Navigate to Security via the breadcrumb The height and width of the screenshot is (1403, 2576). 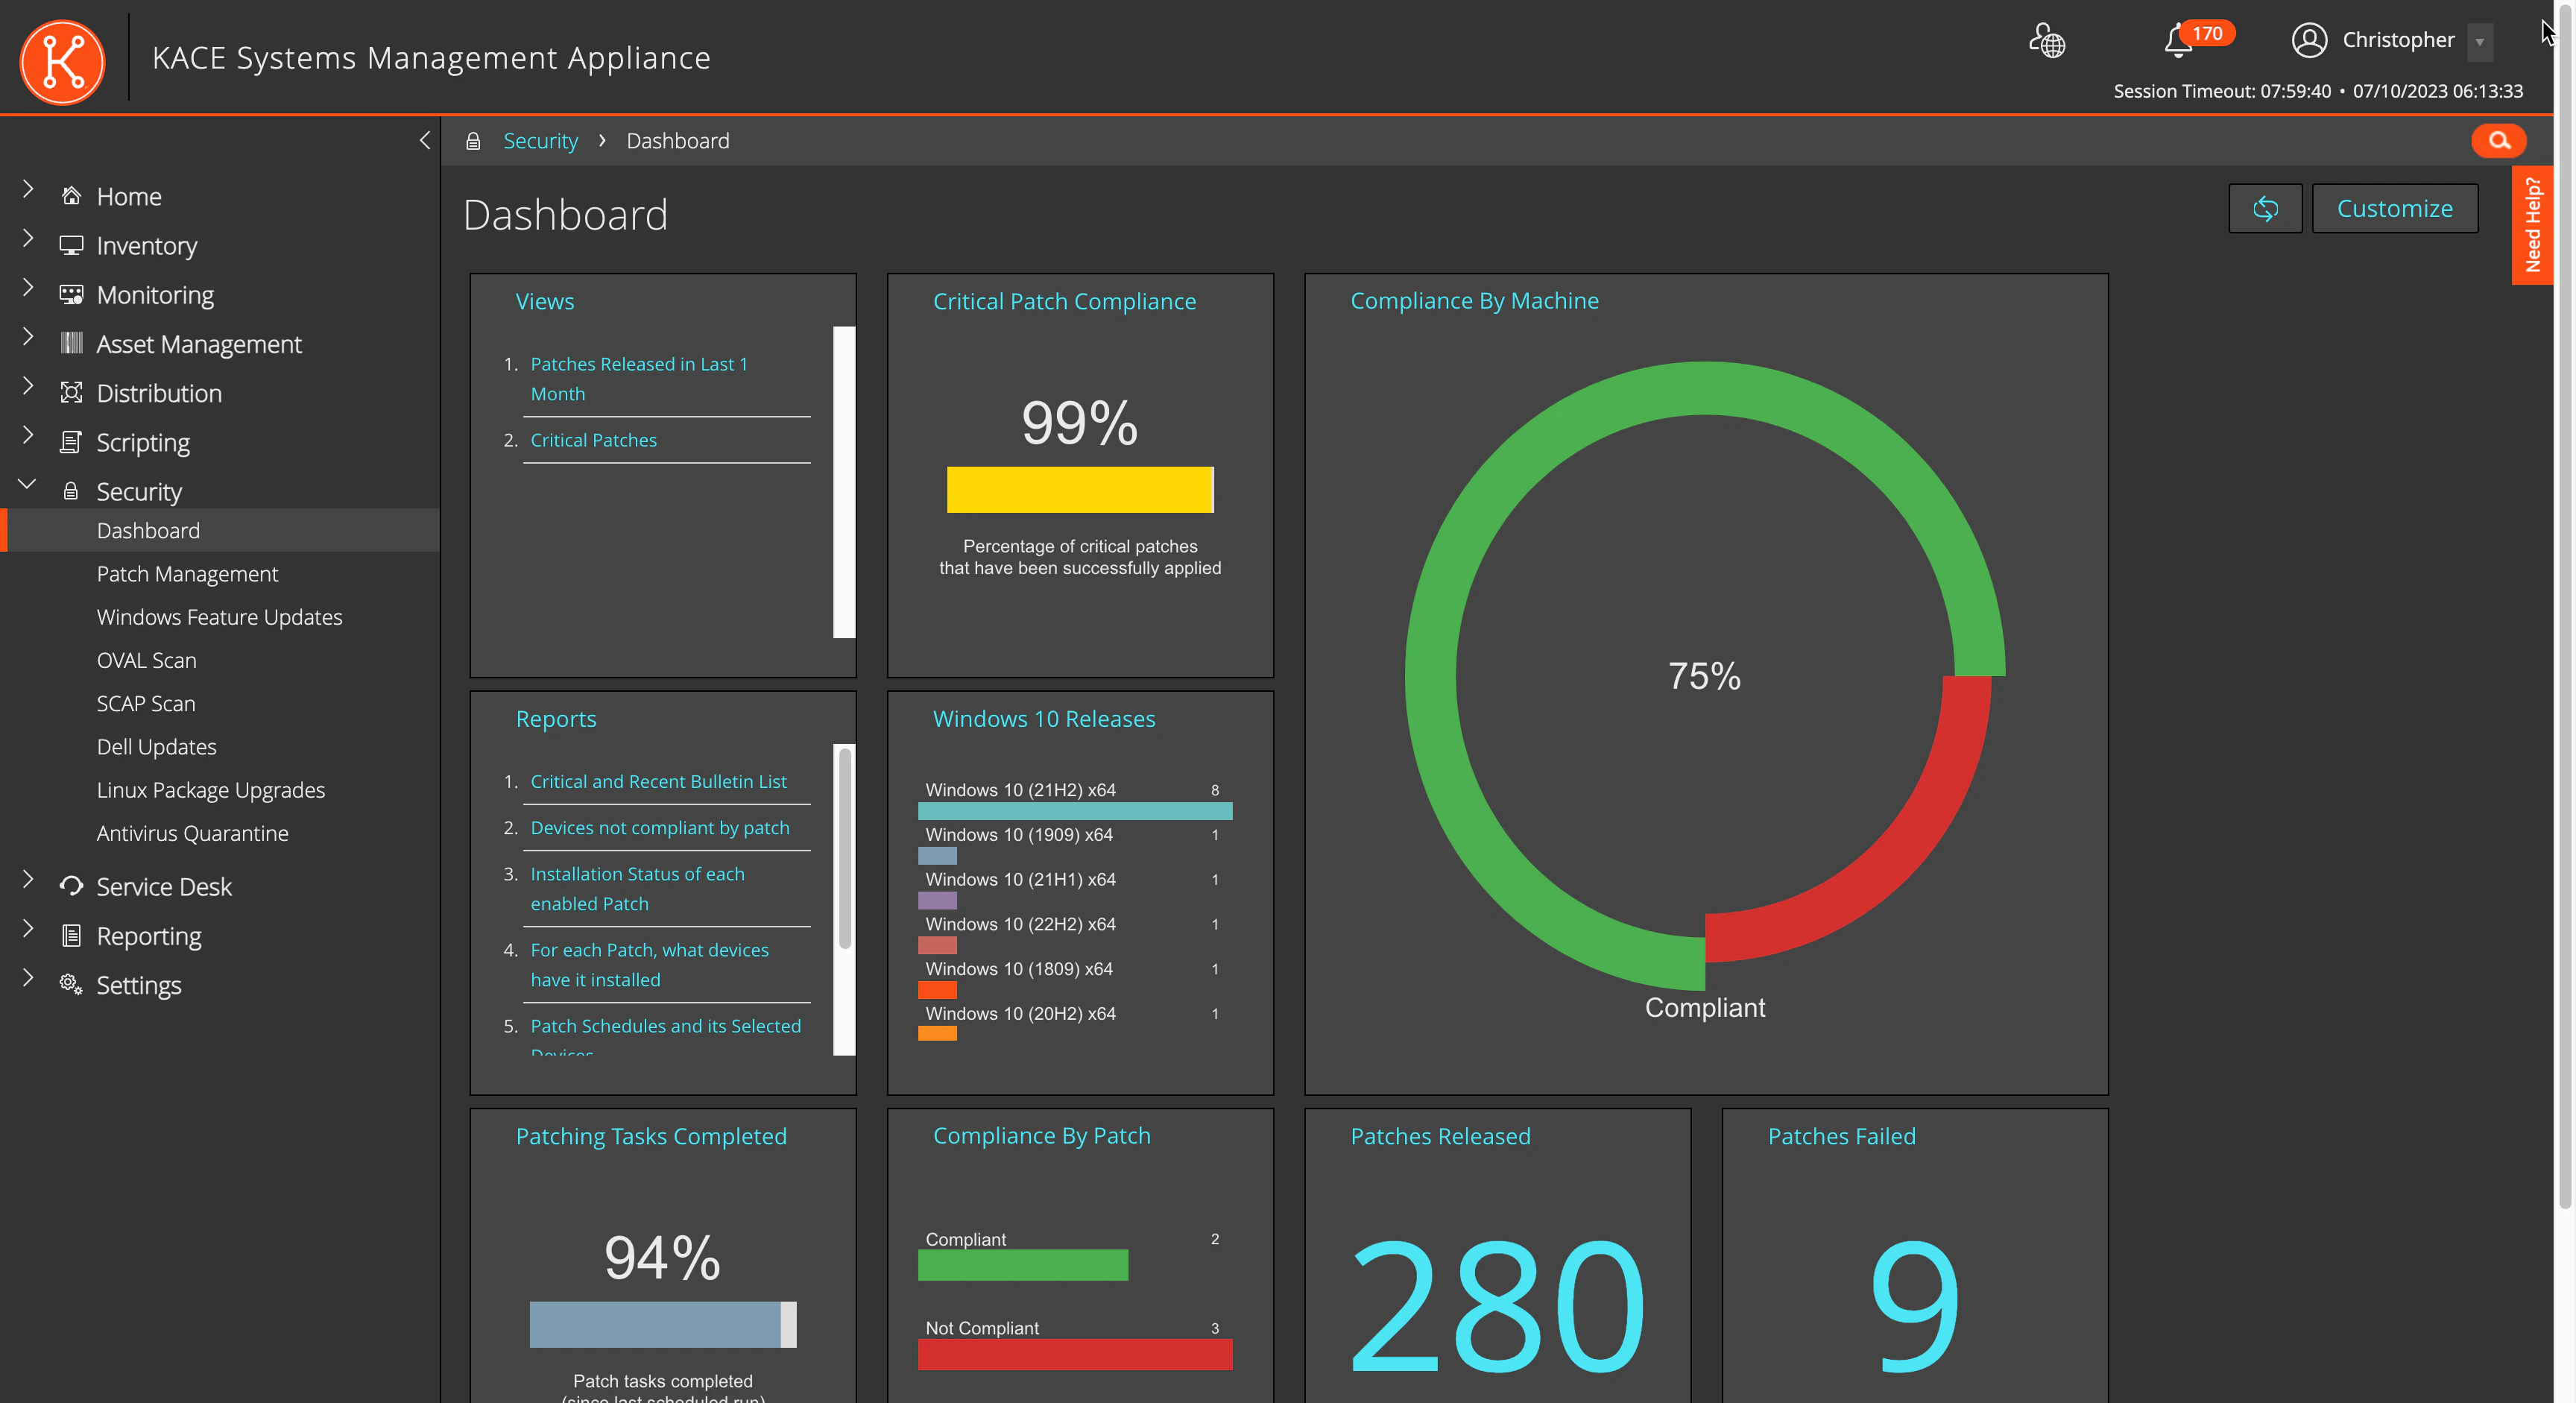click(x=540, y=140)
